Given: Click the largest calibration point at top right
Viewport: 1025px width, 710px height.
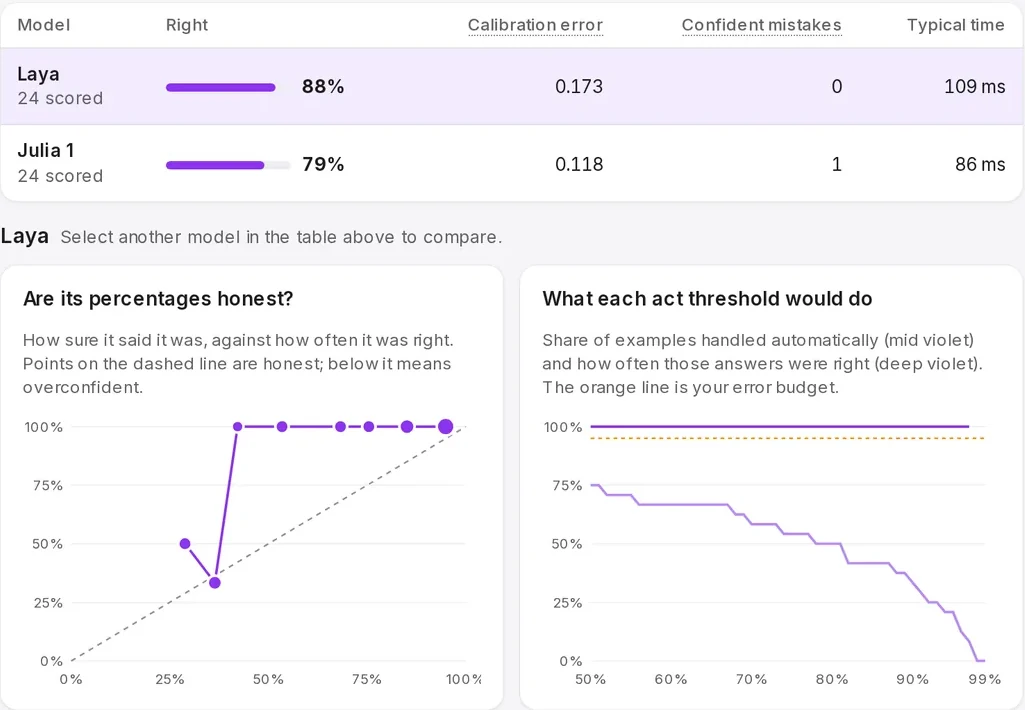Looking at the screenshot, I should point(445,426).
